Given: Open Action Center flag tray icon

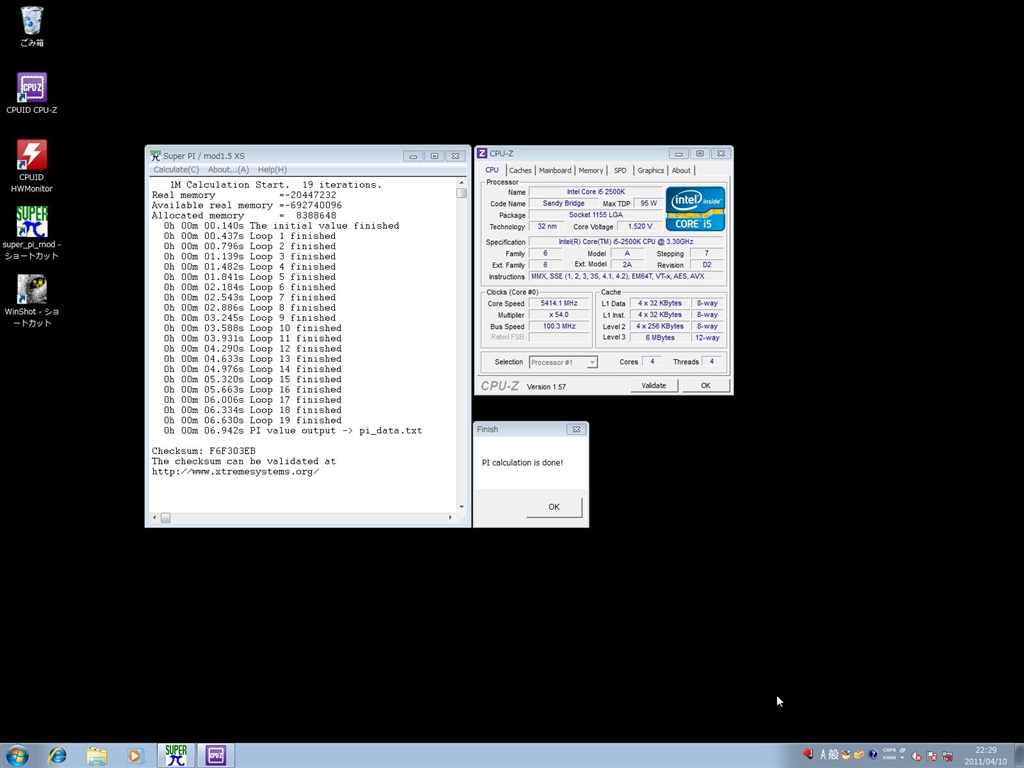Looking at the screenshot, I should point(932,756).
